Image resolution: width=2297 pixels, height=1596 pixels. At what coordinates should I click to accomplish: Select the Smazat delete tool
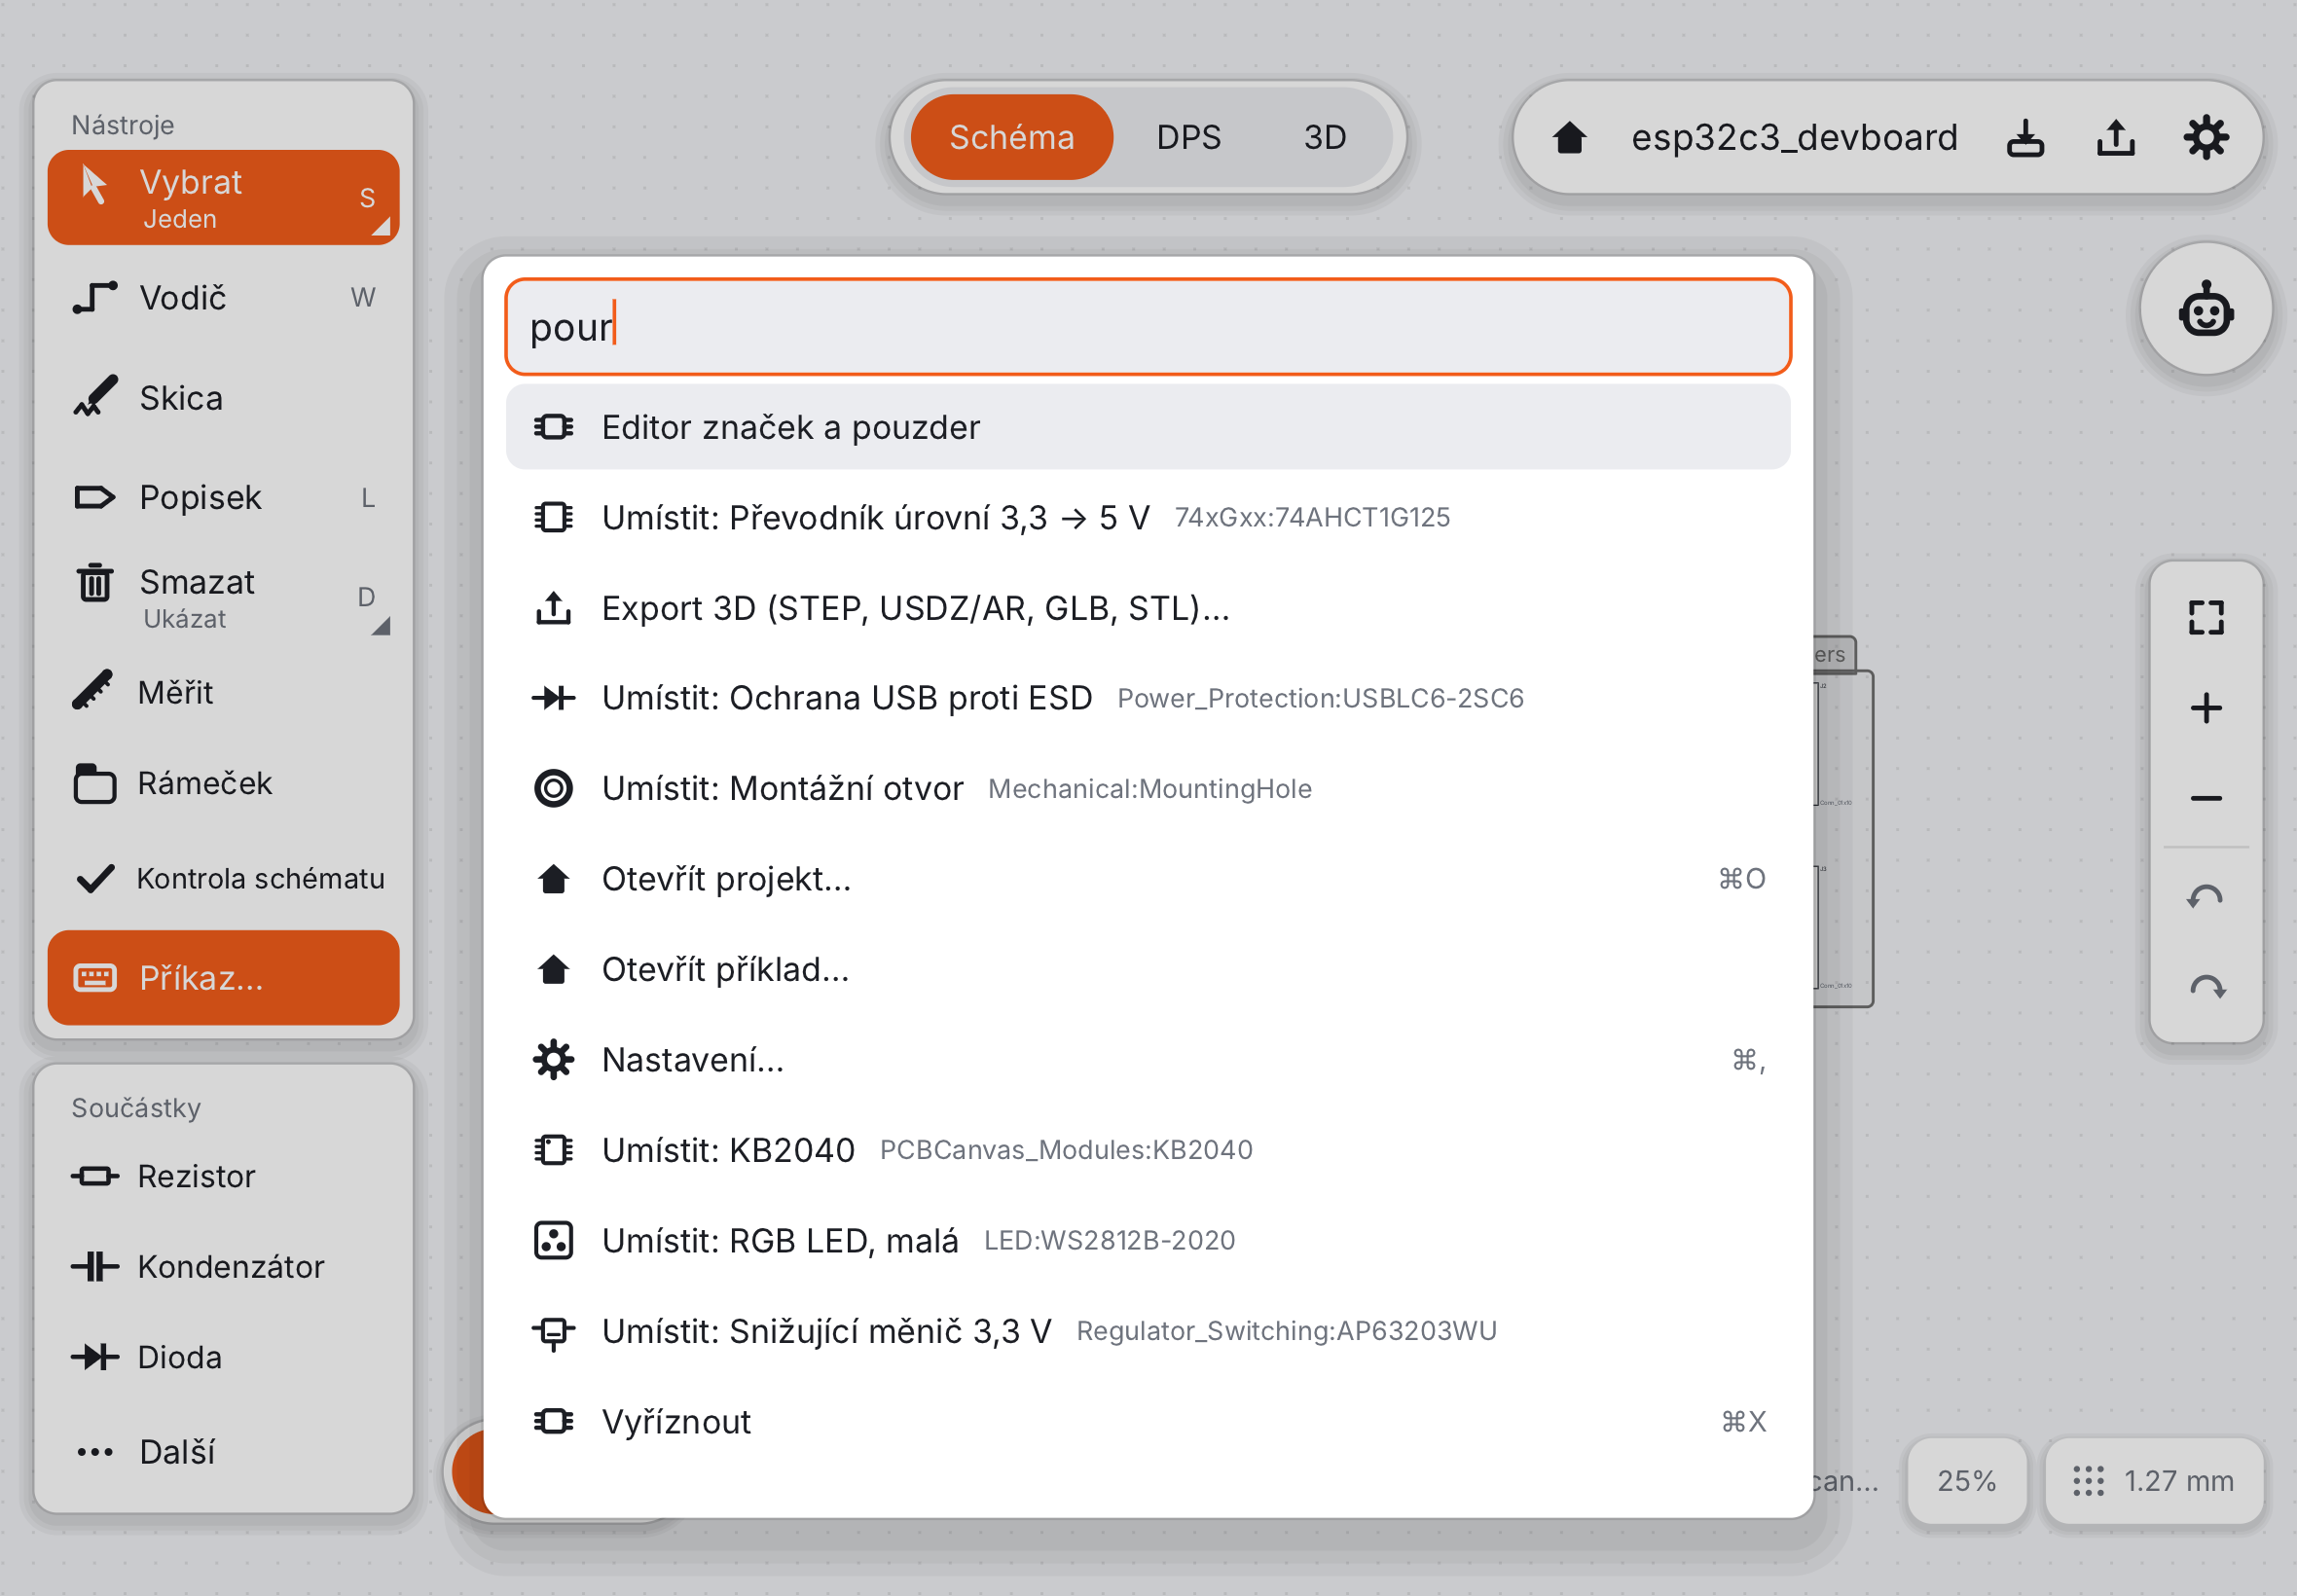tap(223, 598)
